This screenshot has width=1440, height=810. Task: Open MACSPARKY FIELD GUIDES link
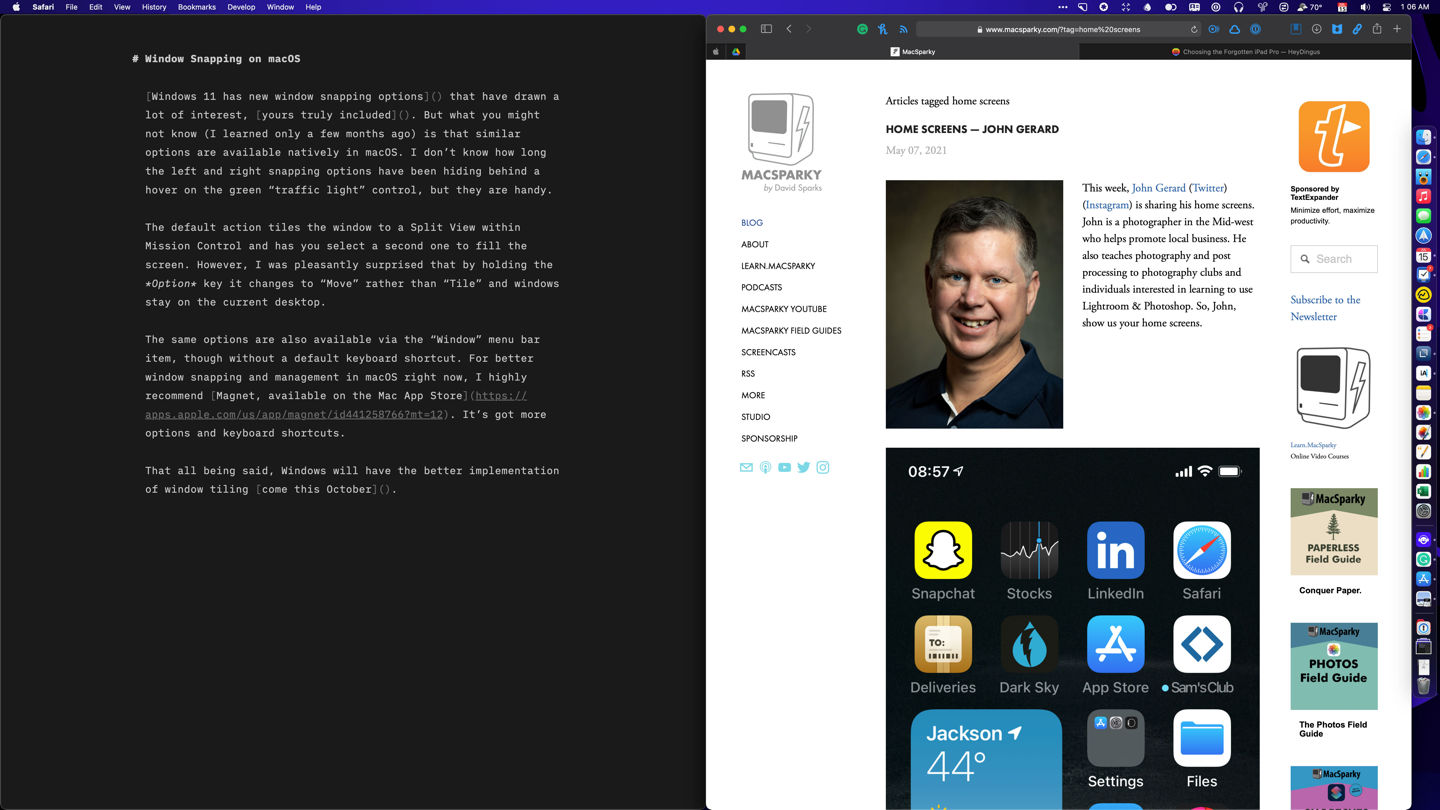[791, 331]
